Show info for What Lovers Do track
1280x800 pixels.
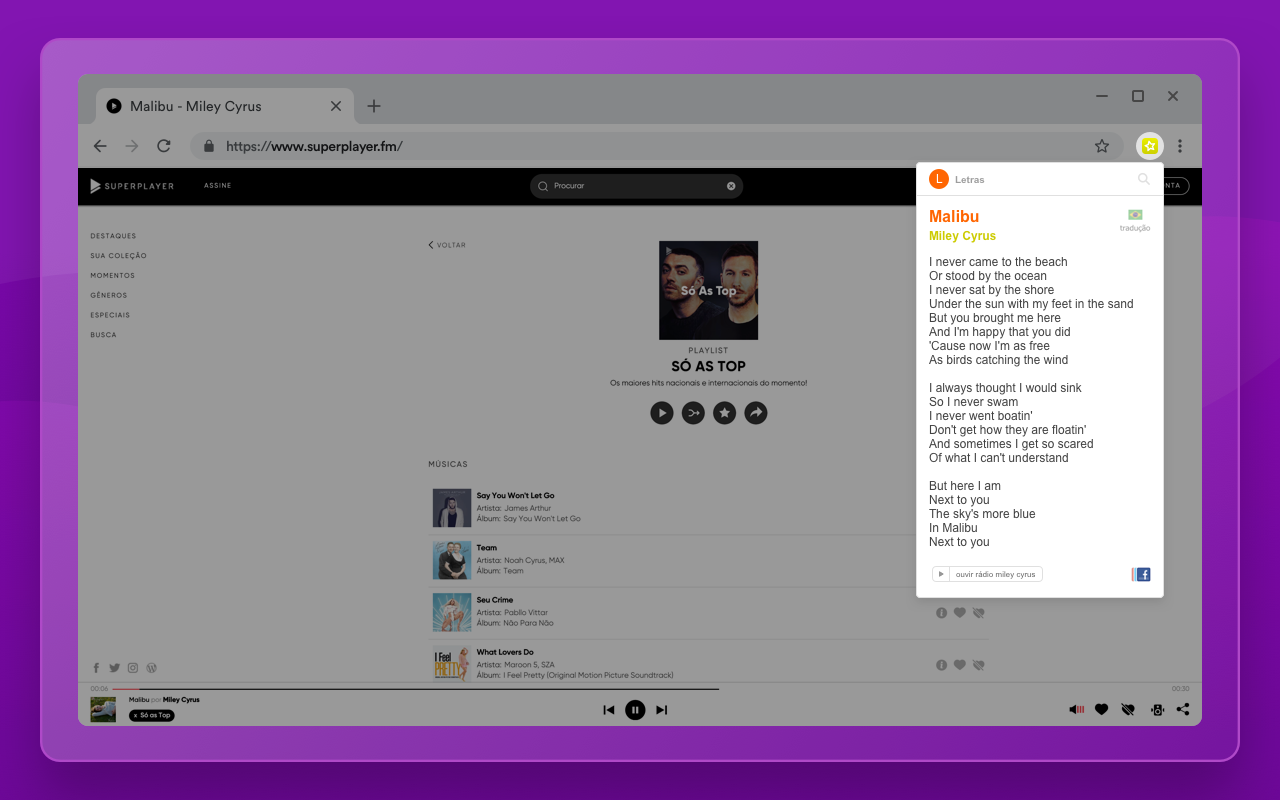tap(941, 665)
